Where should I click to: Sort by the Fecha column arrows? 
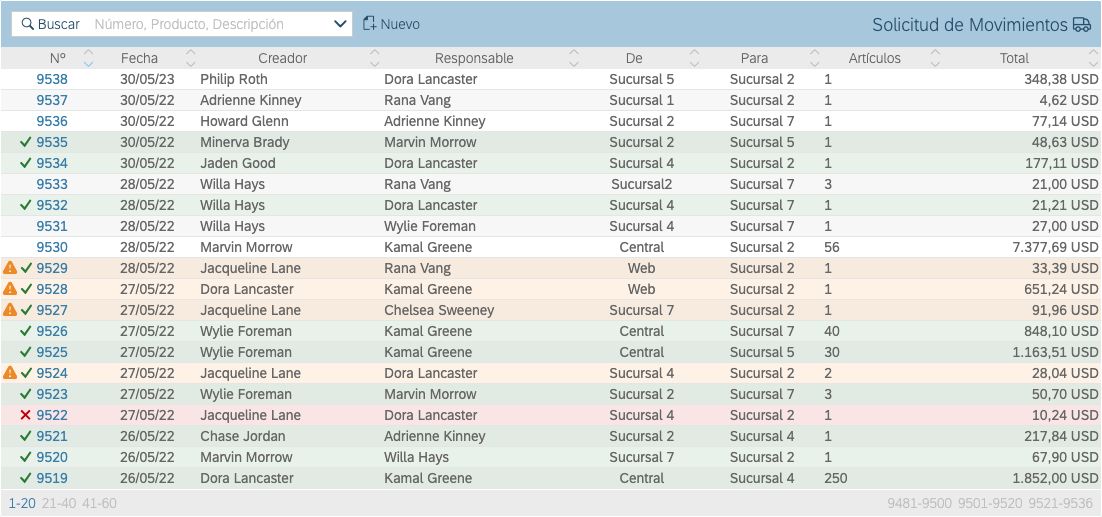pos(191,58)
